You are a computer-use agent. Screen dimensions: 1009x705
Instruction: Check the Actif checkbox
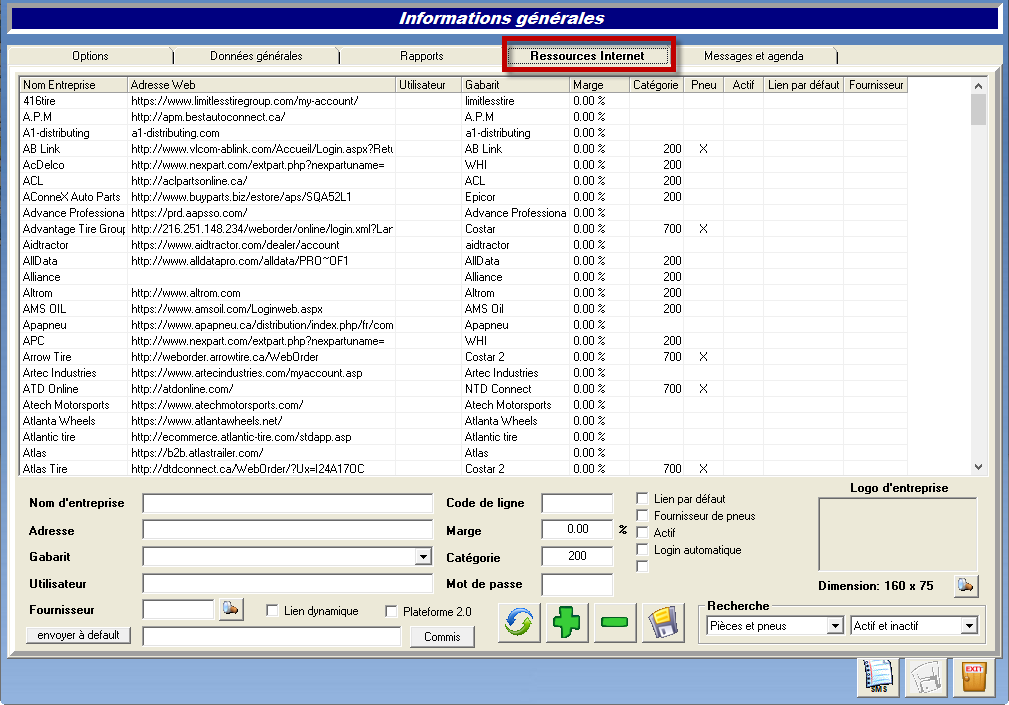click(x=642, y=533)
